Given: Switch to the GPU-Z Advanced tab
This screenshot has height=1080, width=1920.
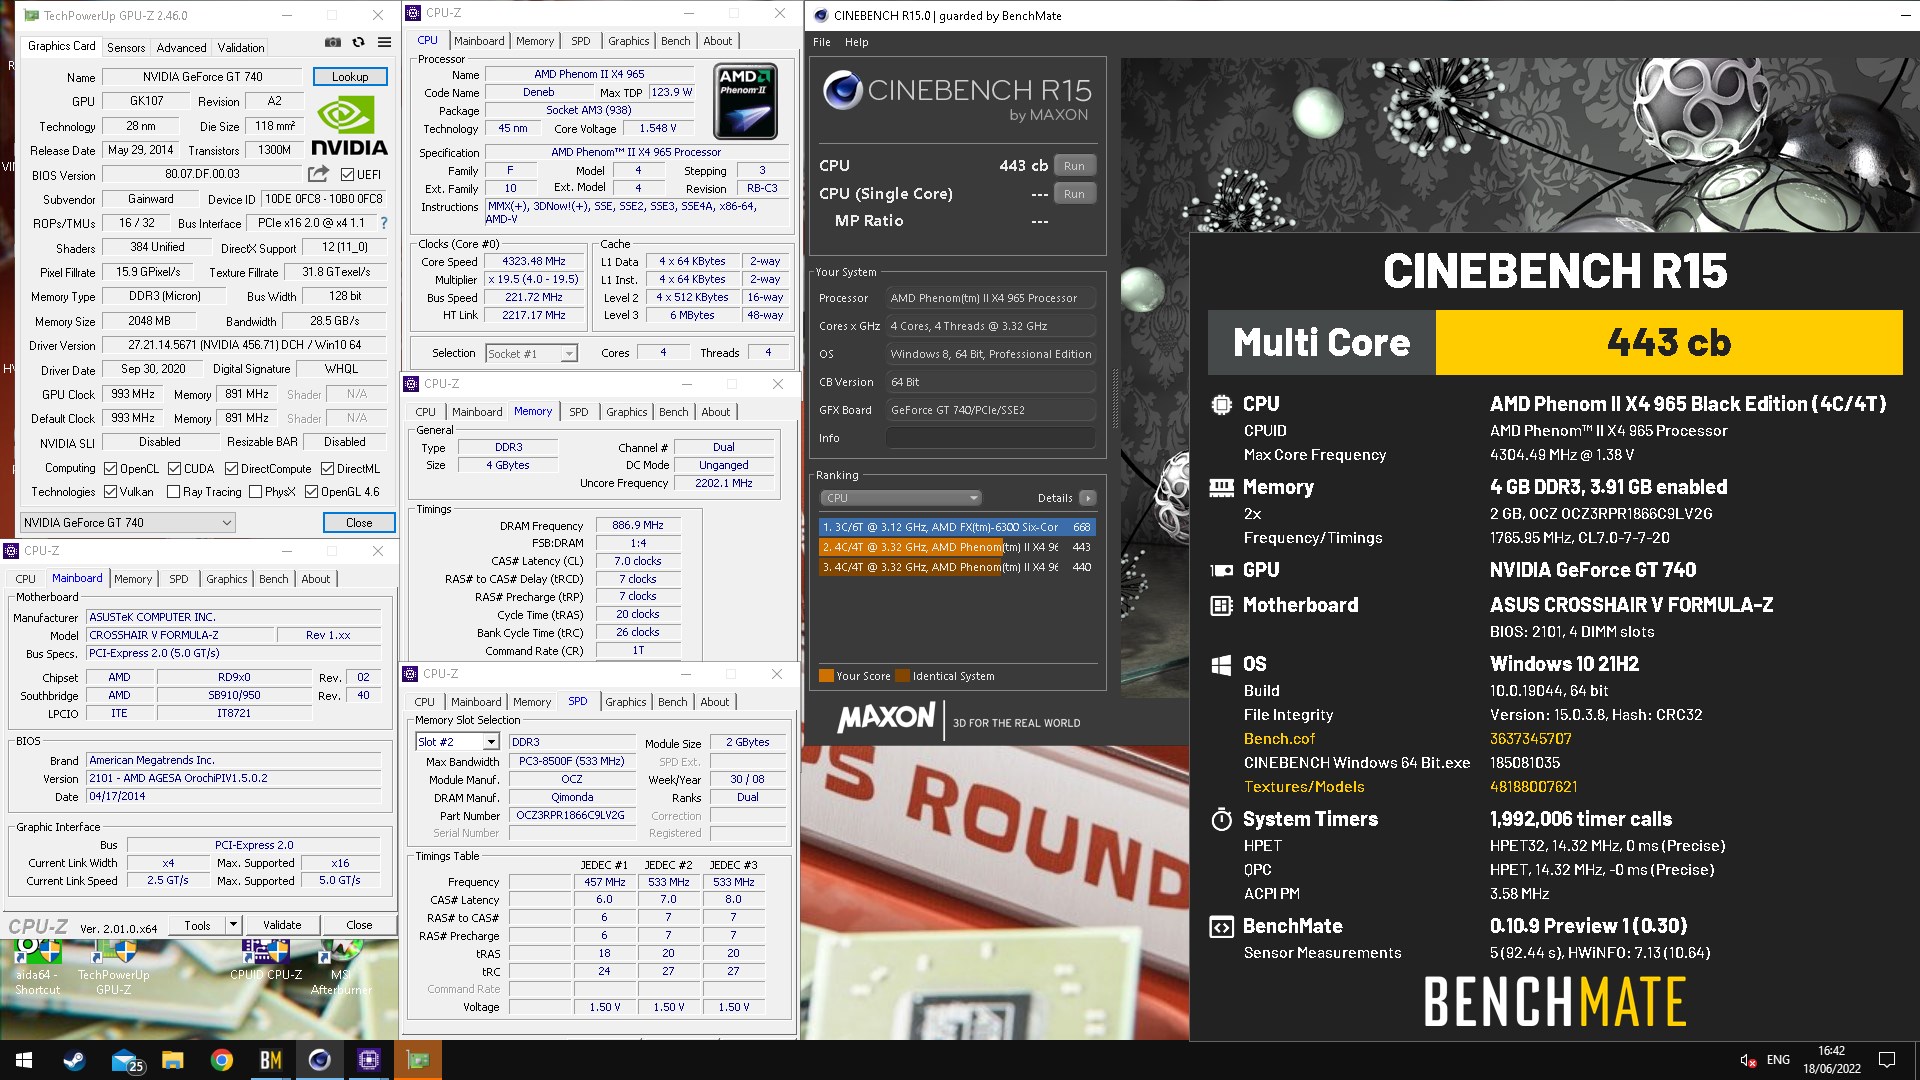Looking at the screenshot, I should coord(181,48).
